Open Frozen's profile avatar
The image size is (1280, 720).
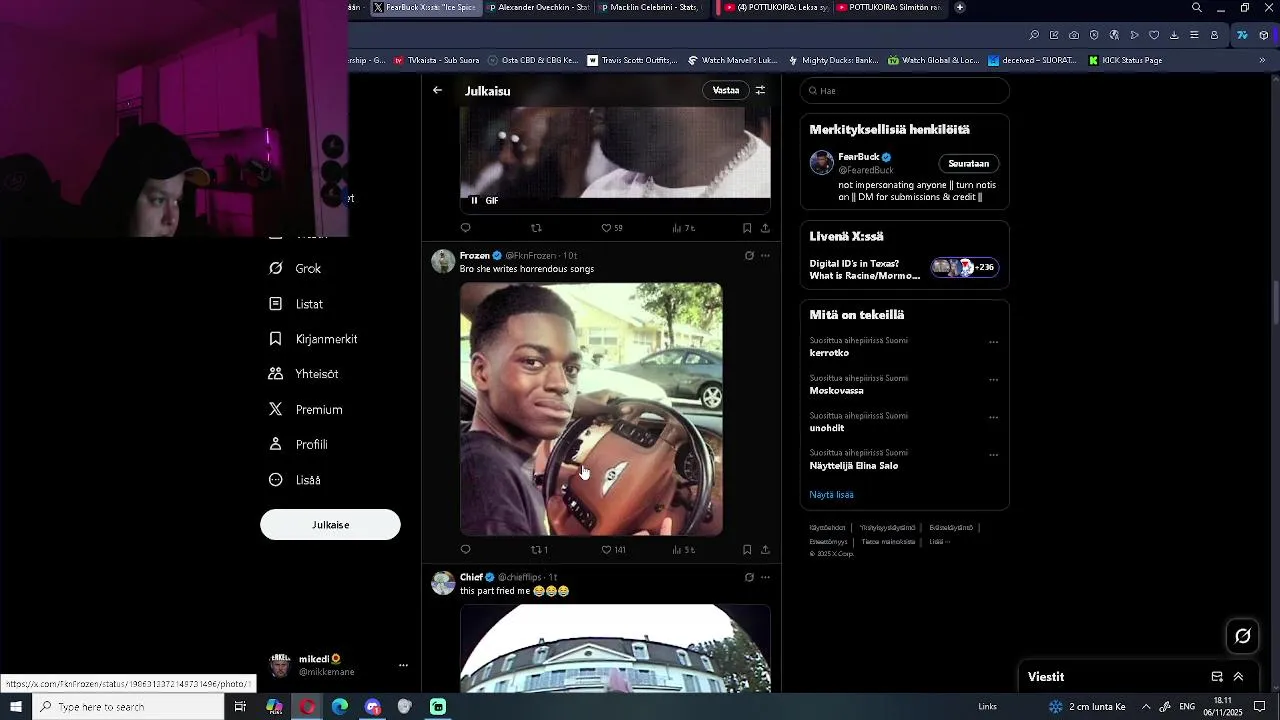point(443,261)
